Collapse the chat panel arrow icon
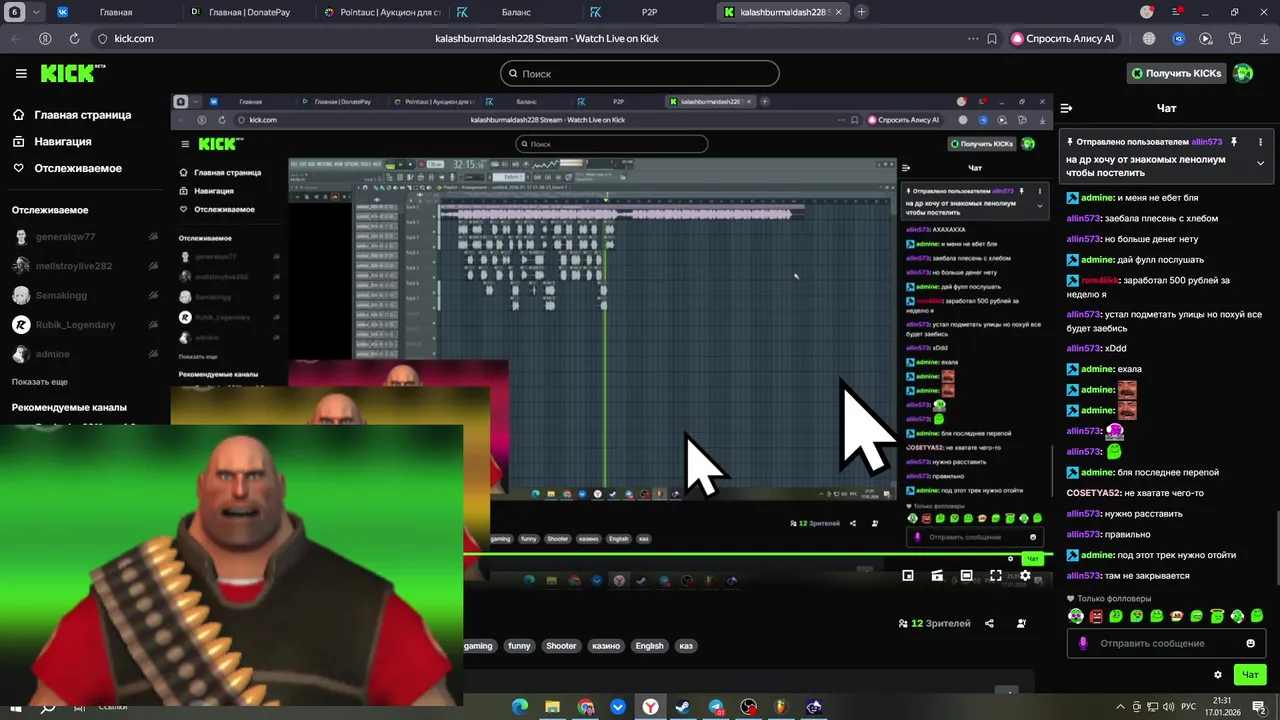This screenshot has height=720, width=1280. (x=1066, y=108)
